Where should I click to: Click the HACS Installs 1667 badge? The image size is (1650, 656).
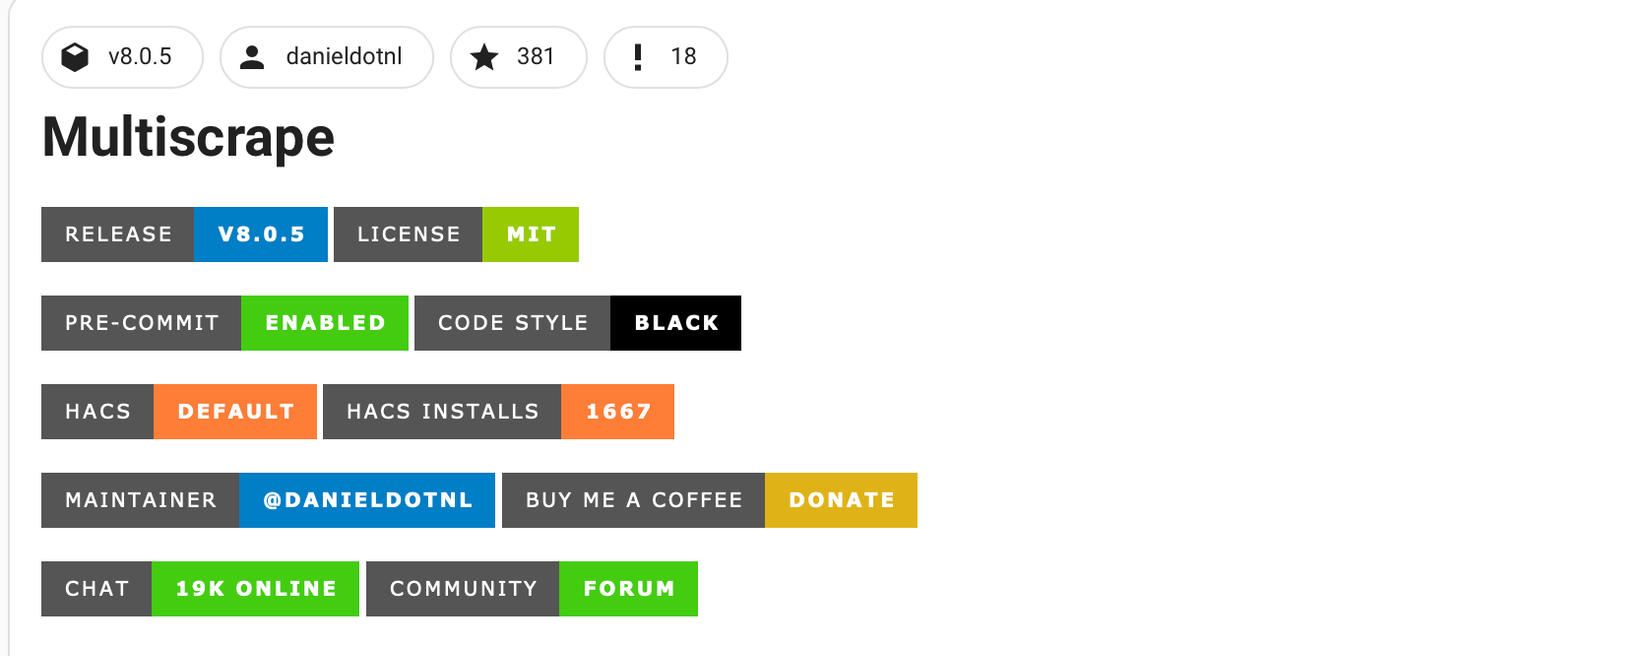[x=497, y=411]
